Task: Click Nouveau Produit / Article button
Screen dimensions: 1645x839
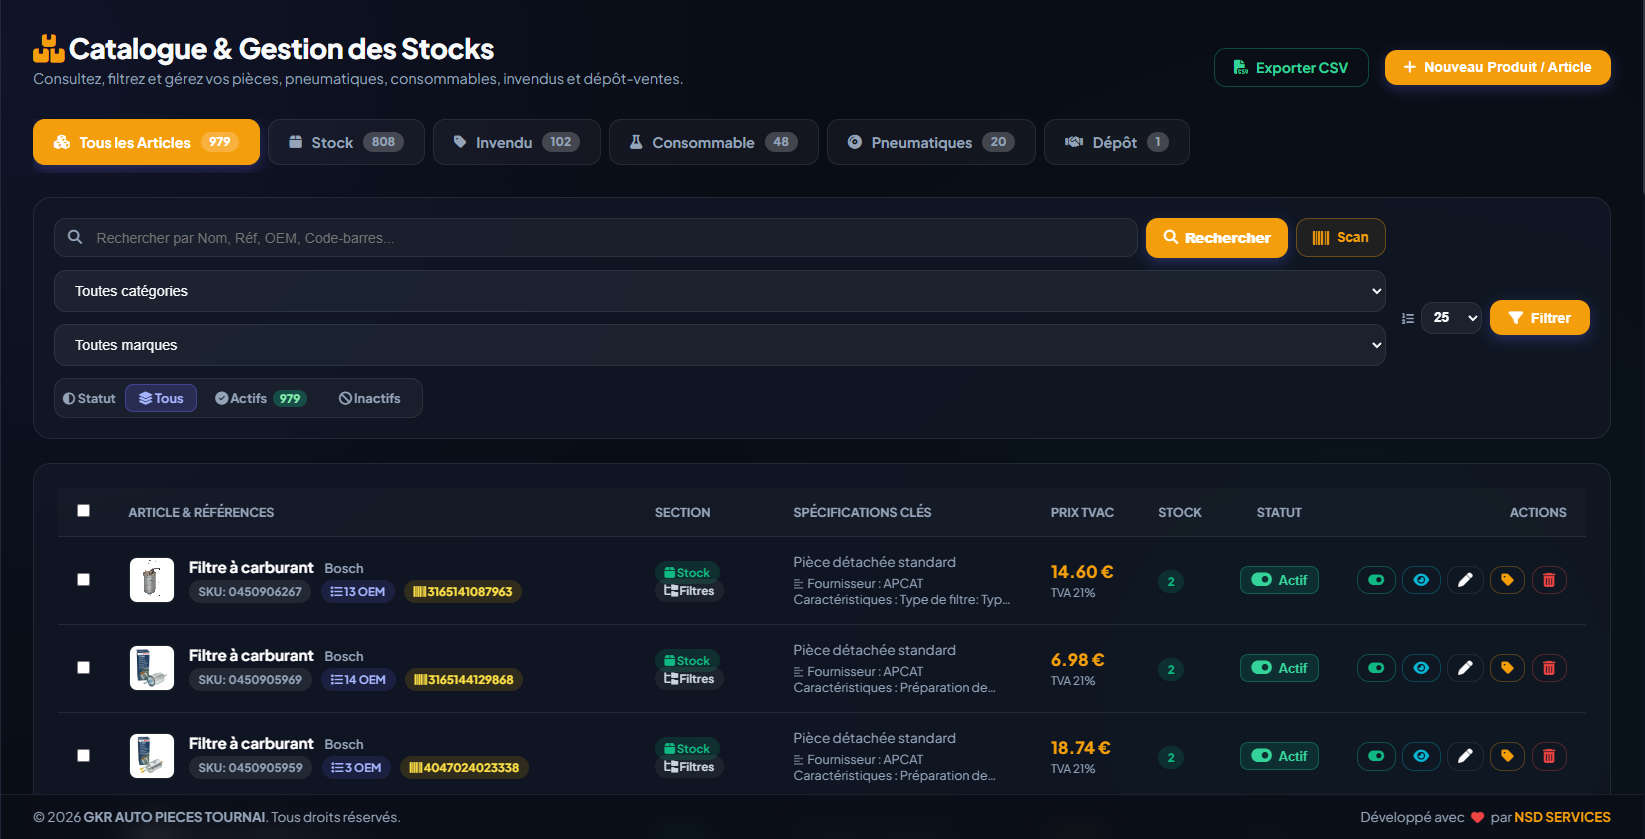Action: pyautogui.click(x=1498, y=67)
